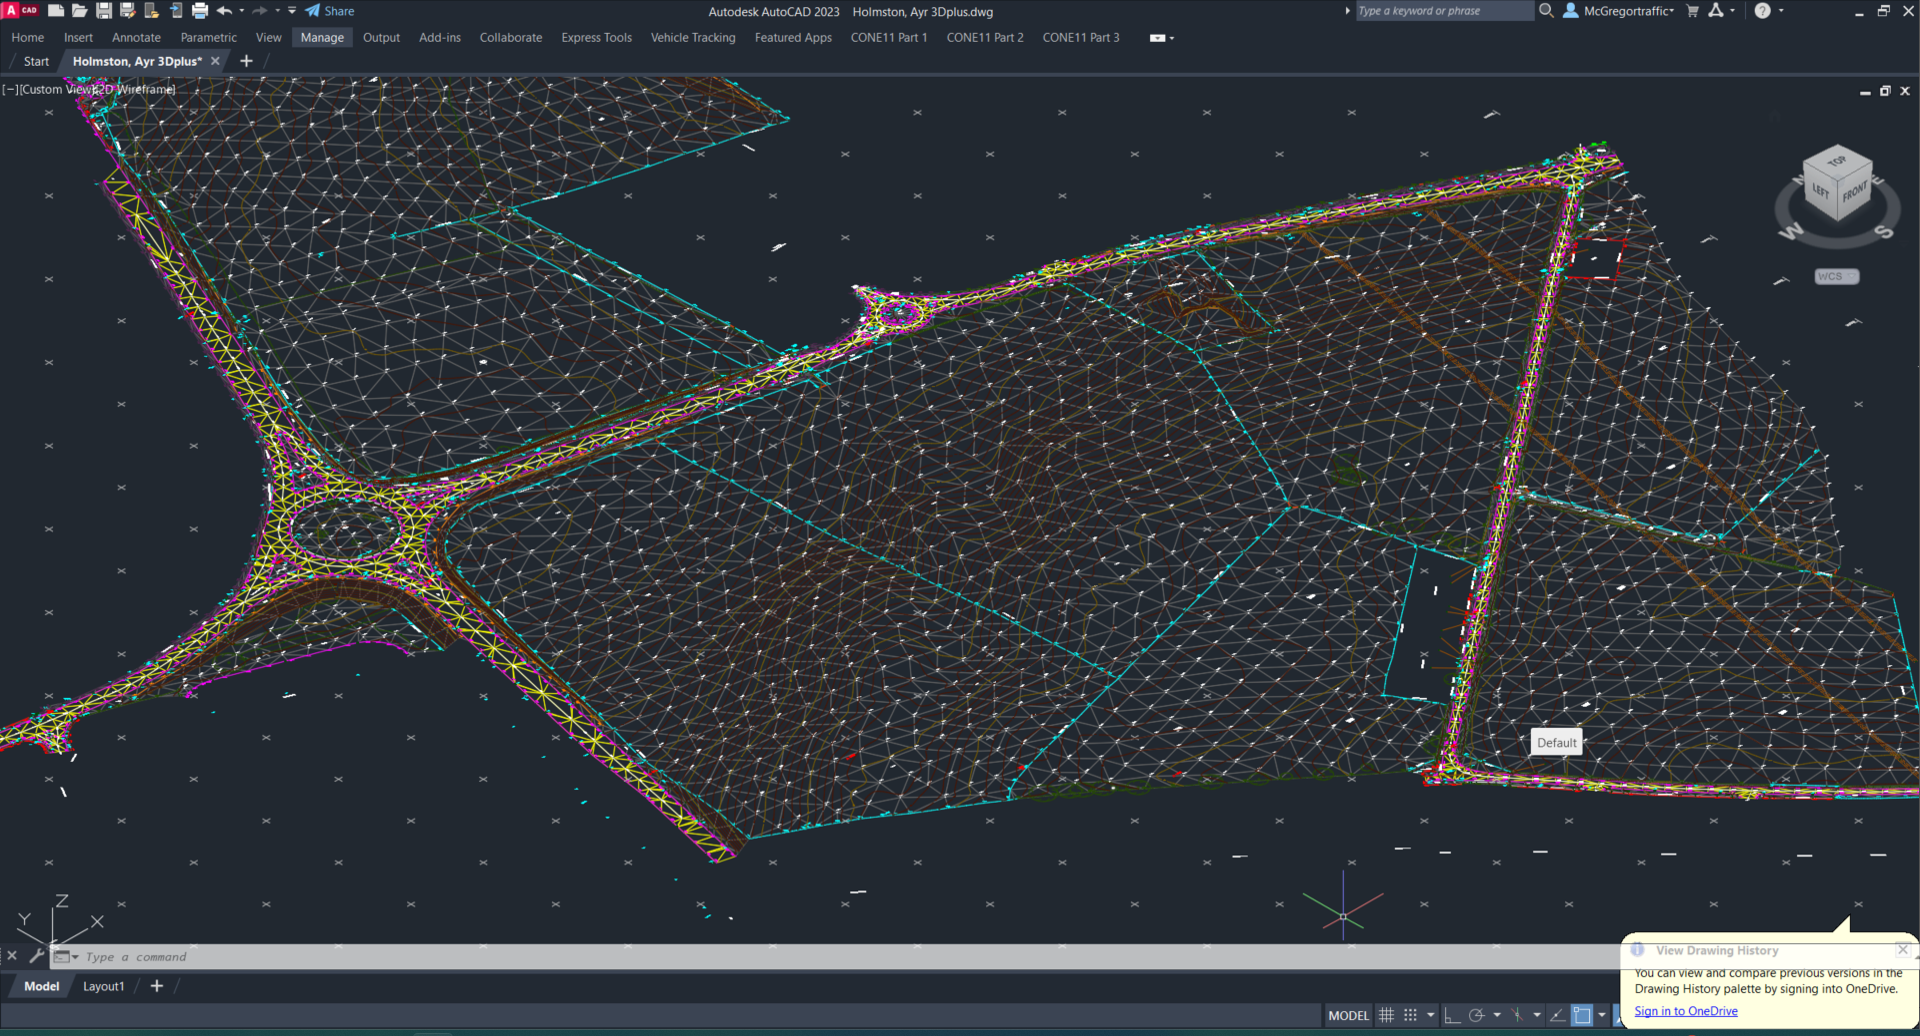Expand the McGregortraffic account dropdown

[x=1628, y=11]
